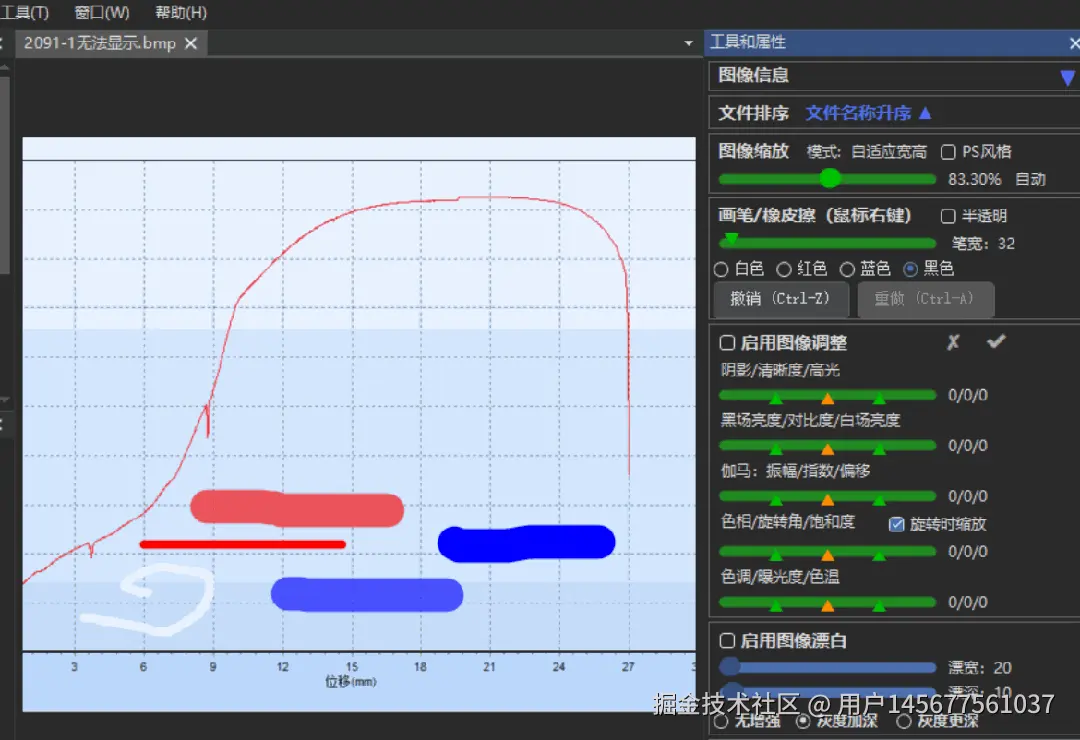Adjust the 伽马 slider orange marker
Screen dimensions: 1080x740
(x=828, y=500)
